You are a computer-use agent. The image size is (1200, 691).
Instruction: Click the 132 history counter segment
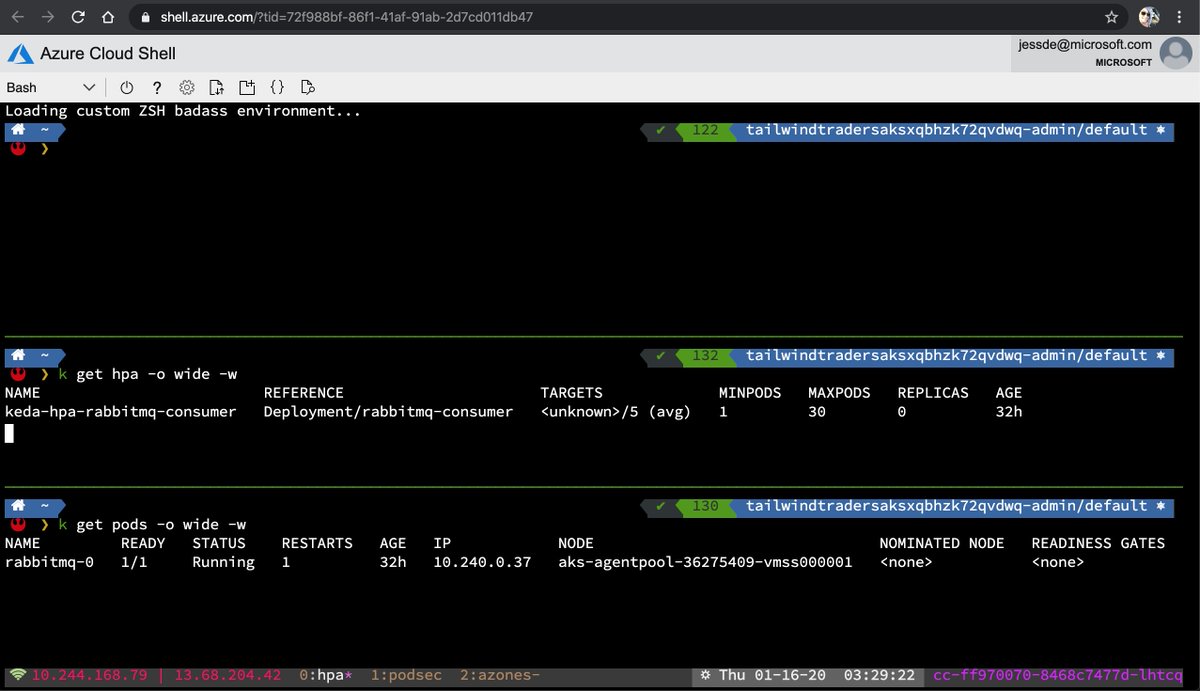click(705, 355)
